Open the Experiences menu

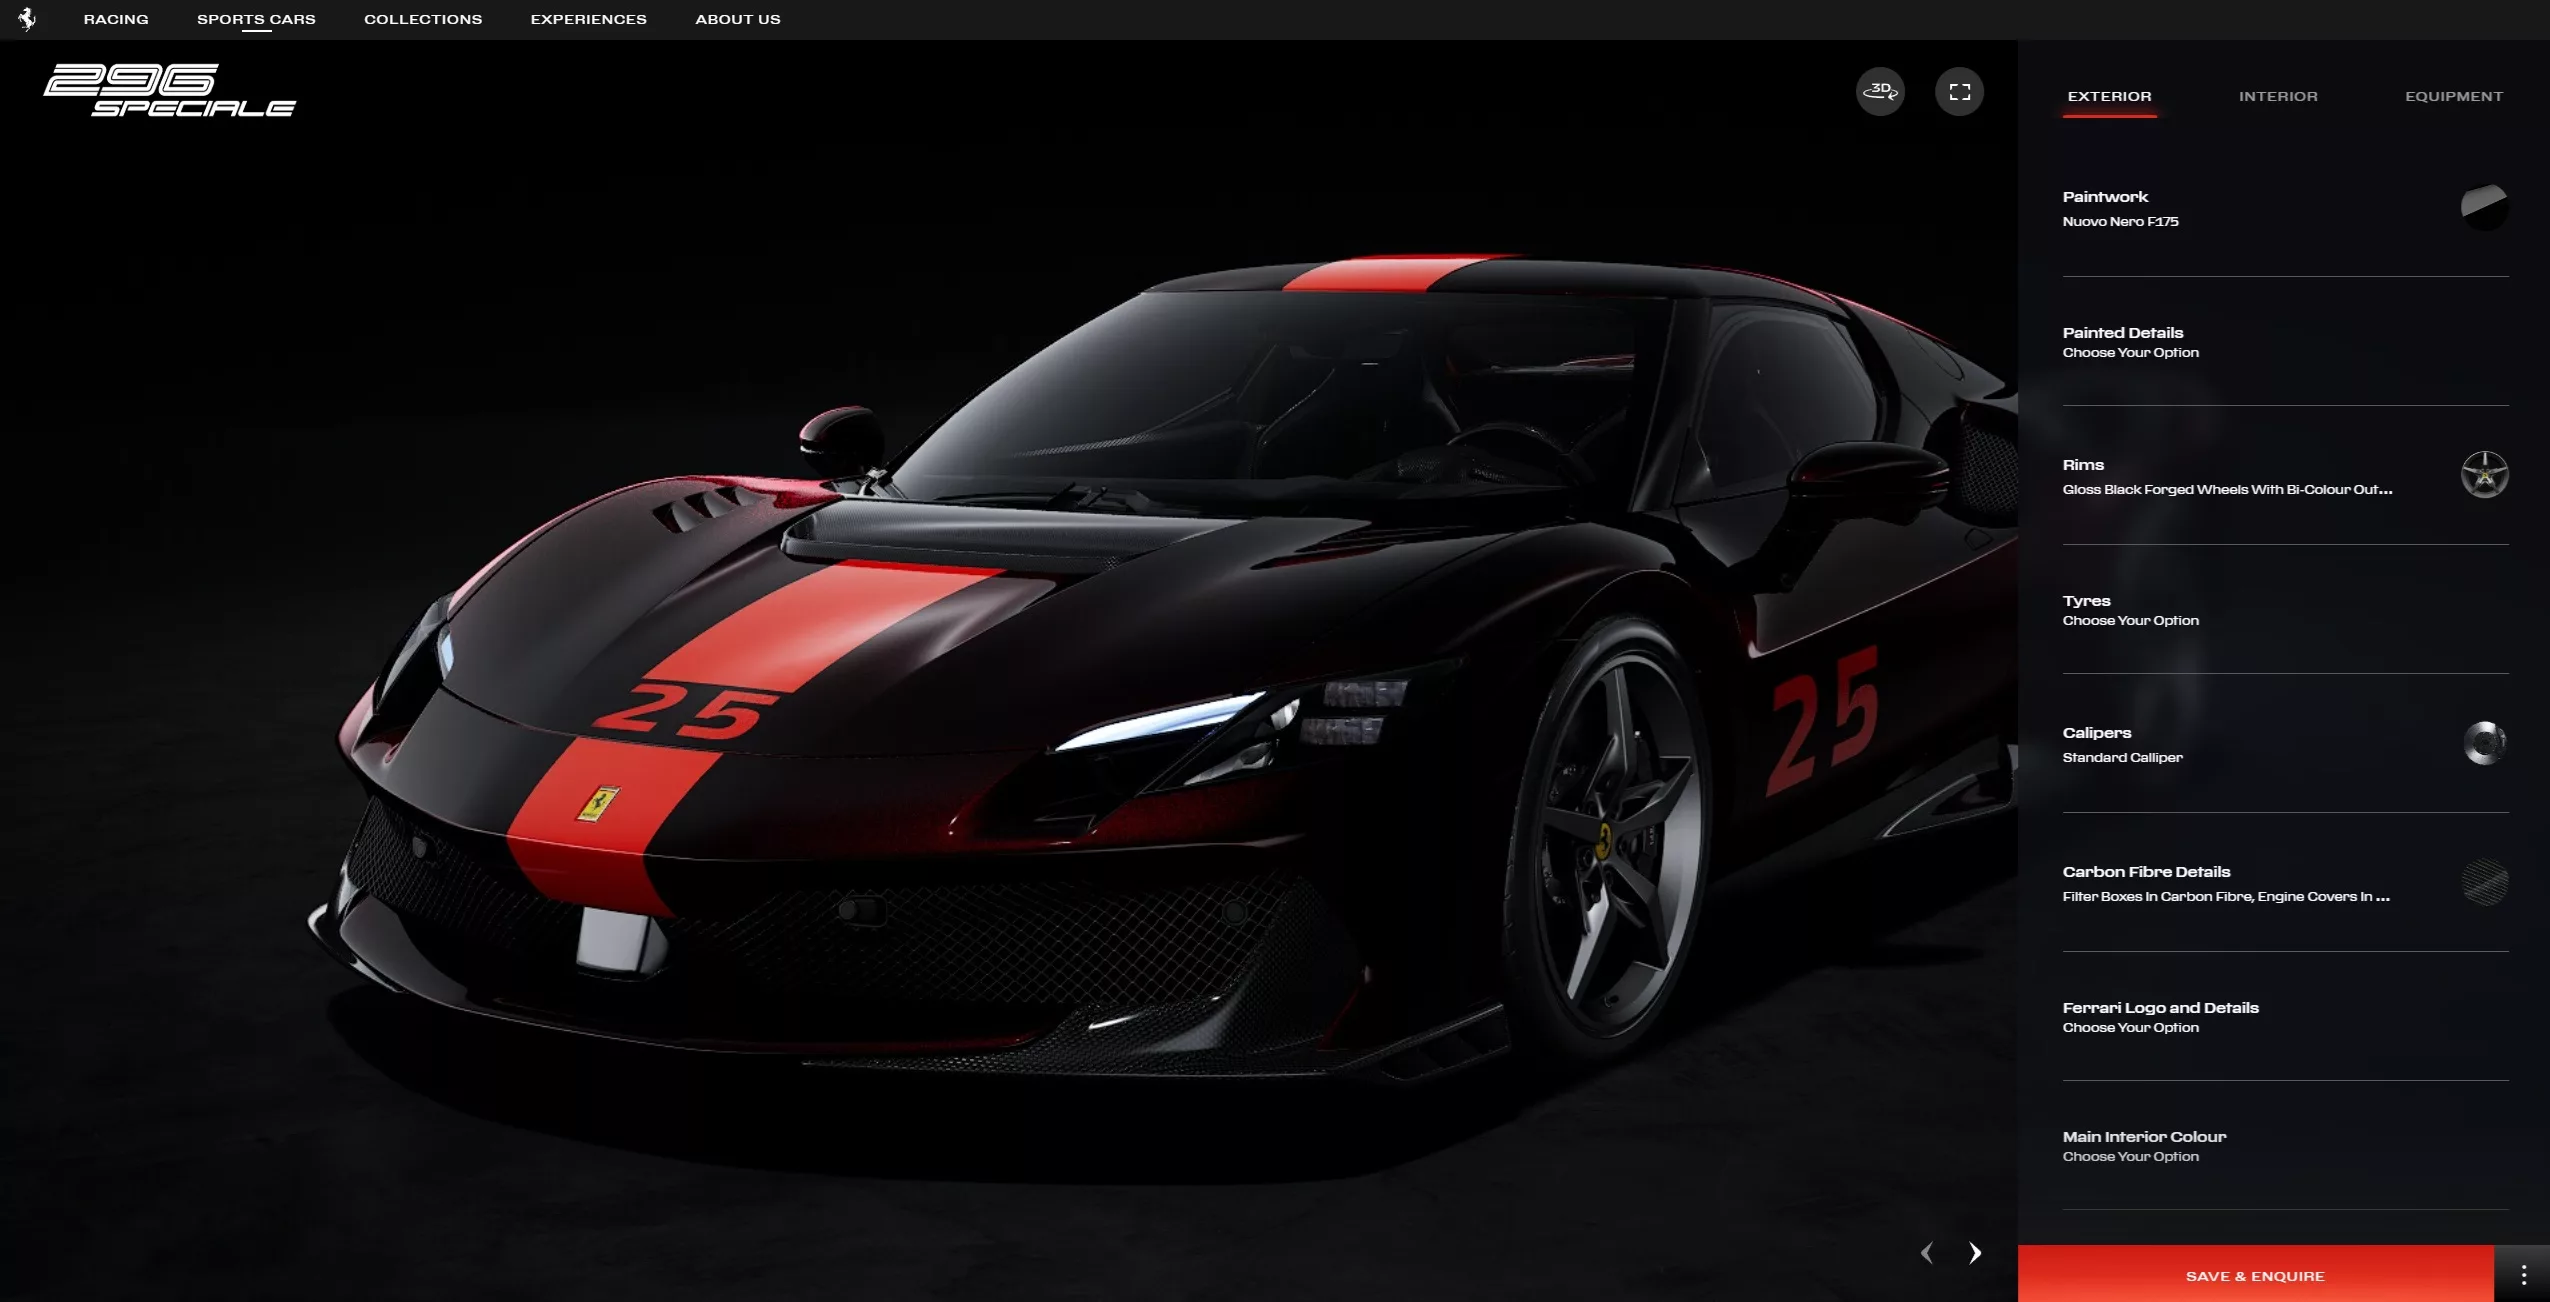tap(588, 19)
